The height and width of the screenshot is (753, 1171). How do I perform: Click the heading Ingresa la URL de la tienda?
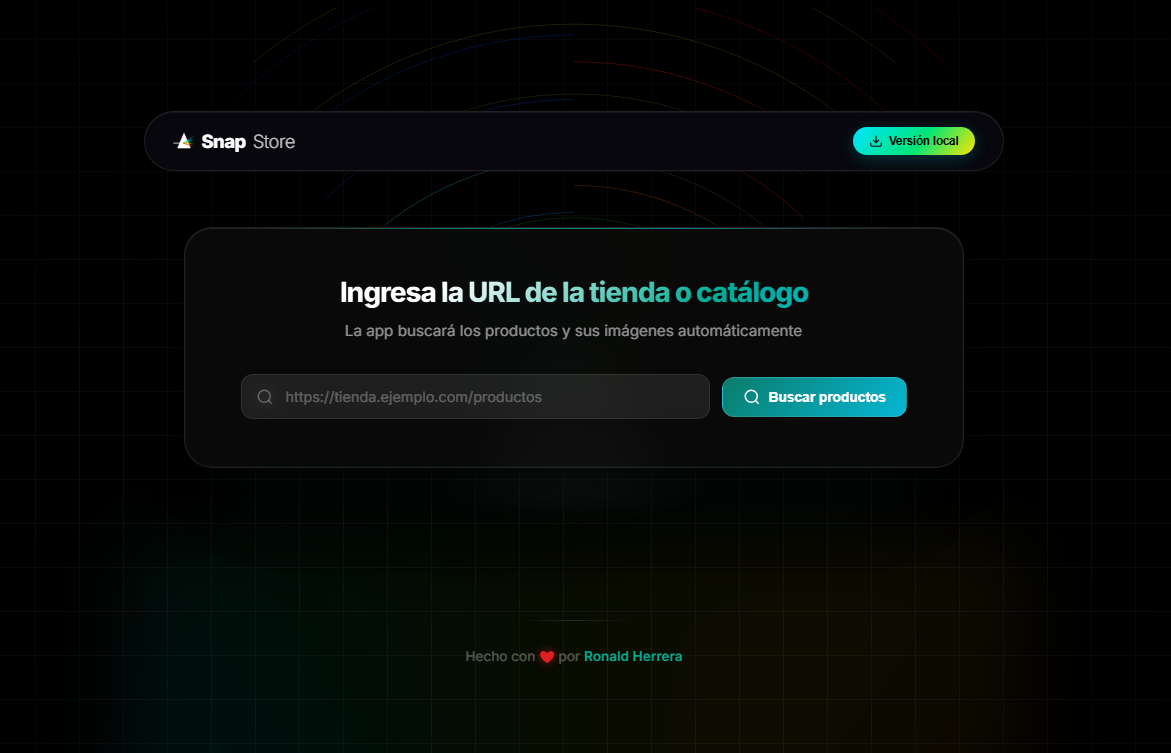point(574,292)
